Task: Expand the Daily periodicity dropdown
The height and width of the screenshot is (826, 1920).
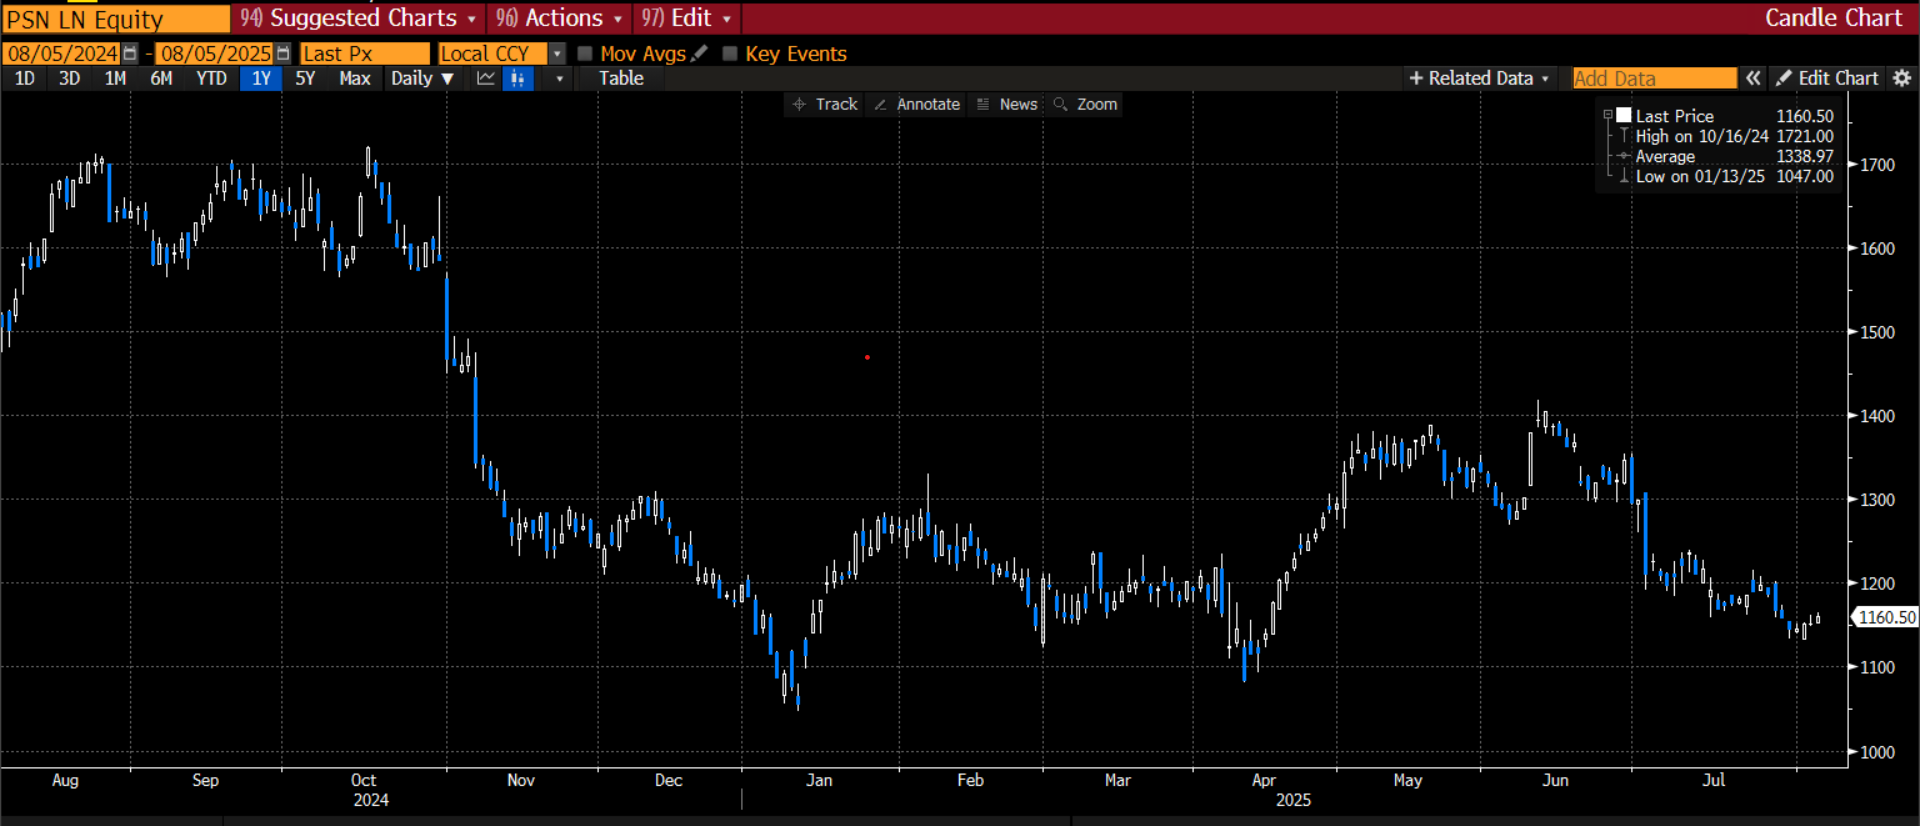Action: (x=422, y=78)
